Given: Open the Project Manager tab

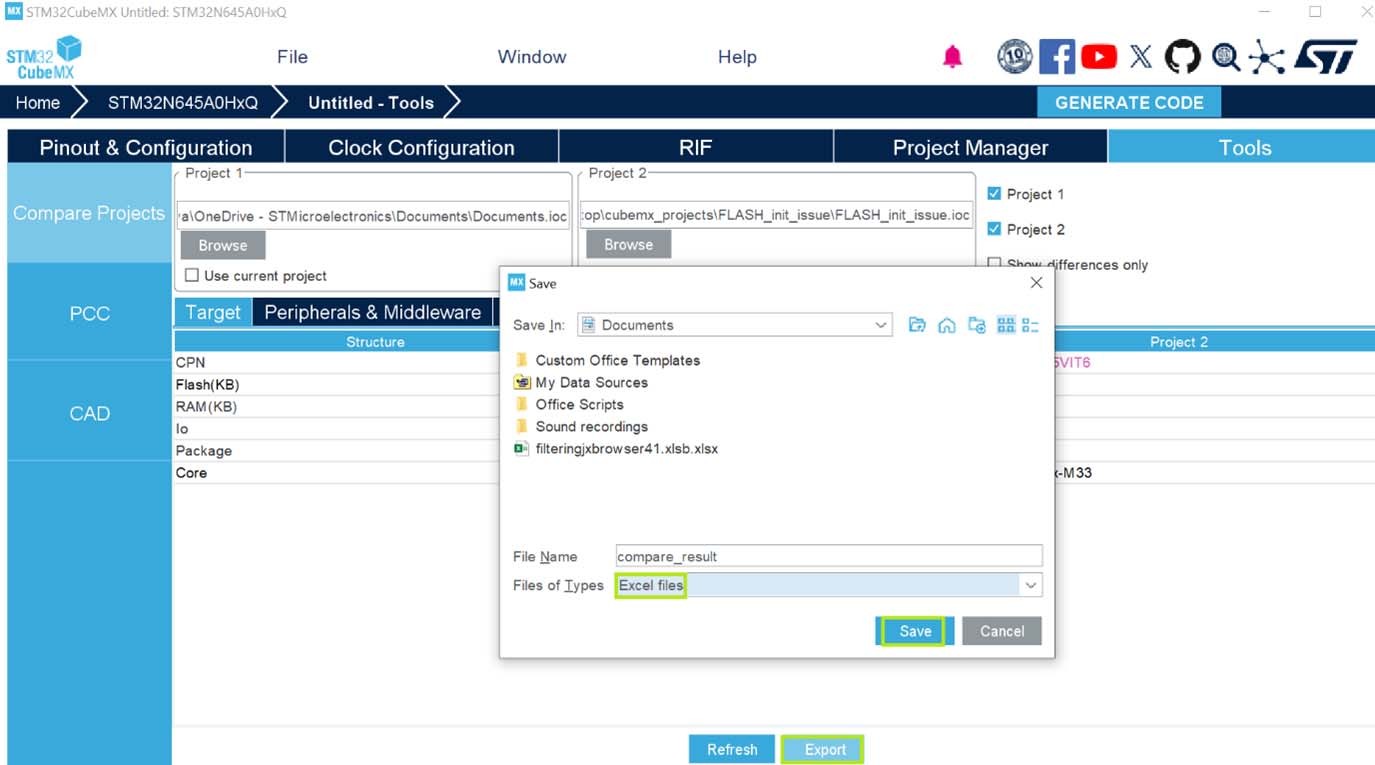Looking at the screenshot, I should click(x=970, y=148).
